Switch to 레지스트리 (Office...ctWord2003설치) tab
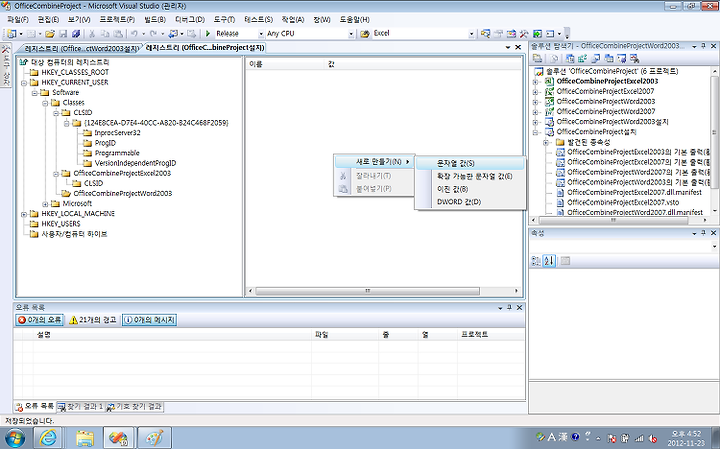Image resolution: width=720 pixels, height=449 pixels. pyautogui.click(x=81, y=48)
